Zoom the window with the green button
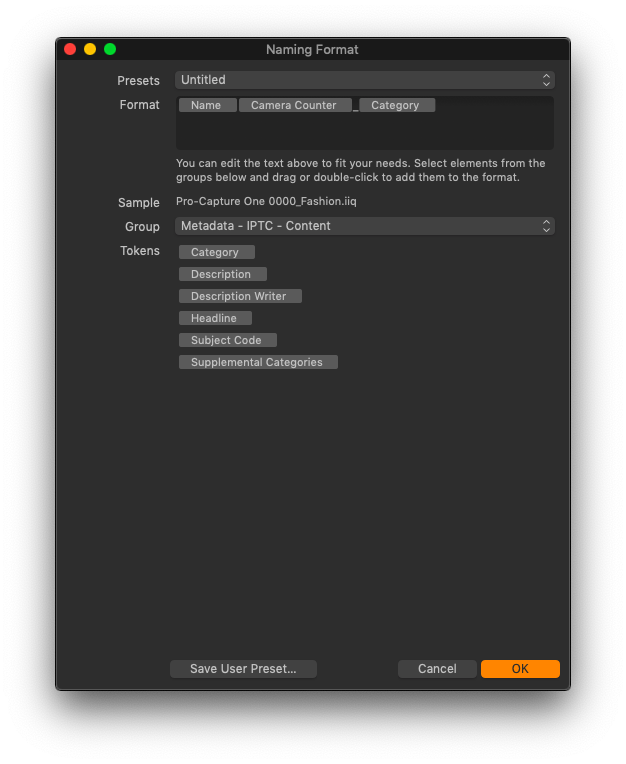Screen dimensions: 626x764 [x=110, y=49]
